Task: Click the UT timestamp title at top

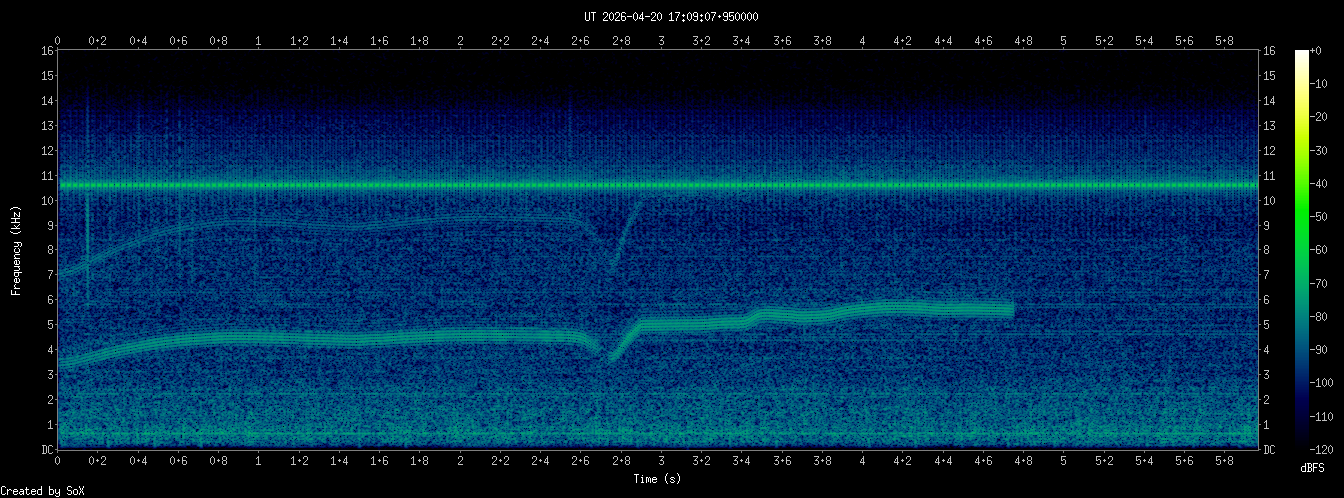Action: 671,17
